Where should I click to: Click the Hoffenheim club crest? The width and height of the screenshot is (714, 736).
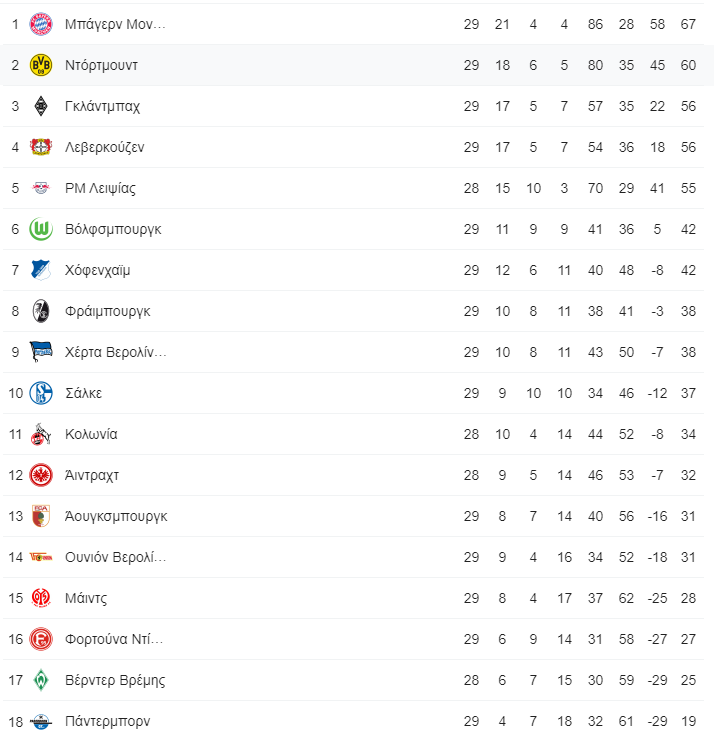click(x=41, y=270)
